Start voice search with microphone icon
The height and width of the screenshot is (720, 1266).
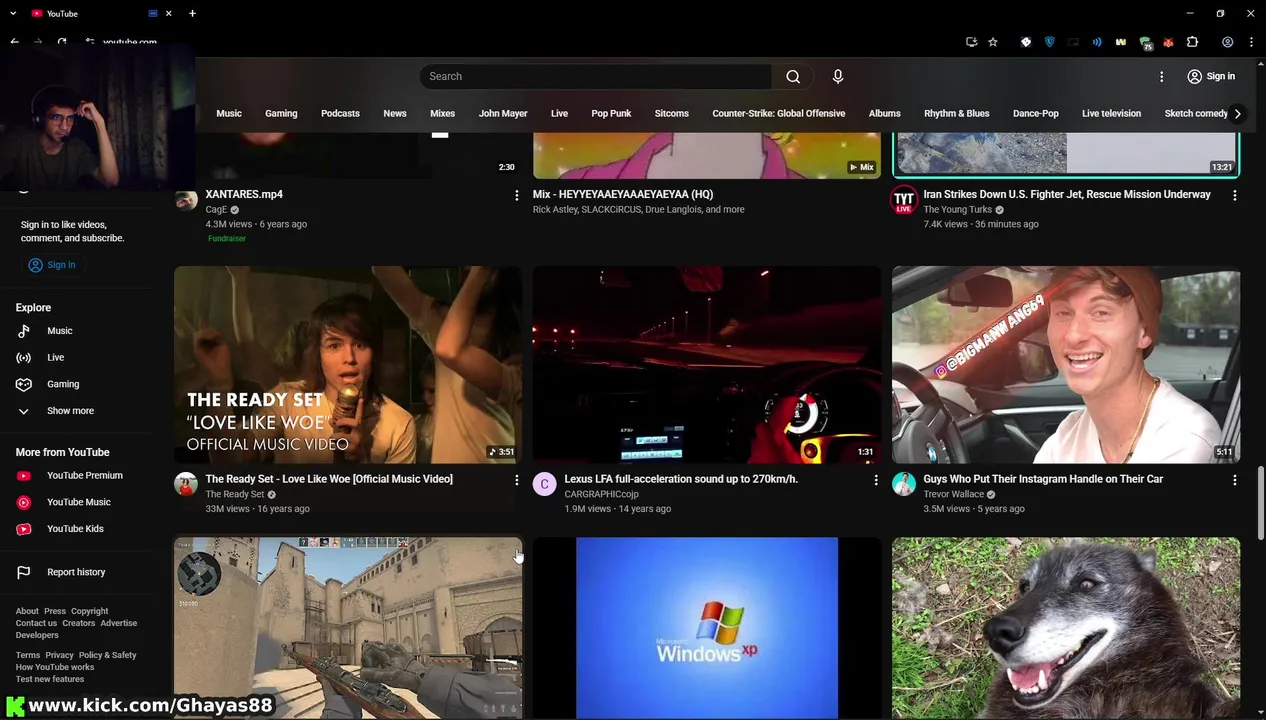[x=838, y=77]
